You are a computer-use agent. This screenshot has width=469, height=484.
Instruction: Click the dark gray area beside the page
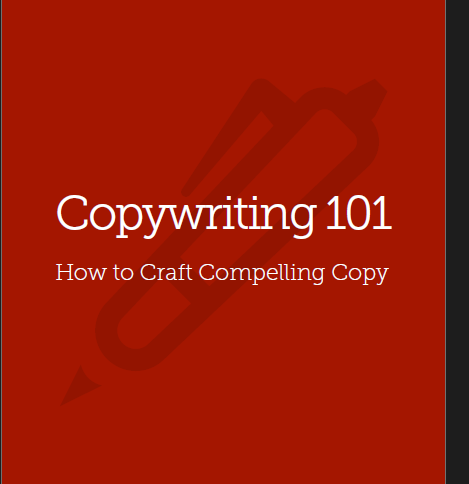coord(458,242)
